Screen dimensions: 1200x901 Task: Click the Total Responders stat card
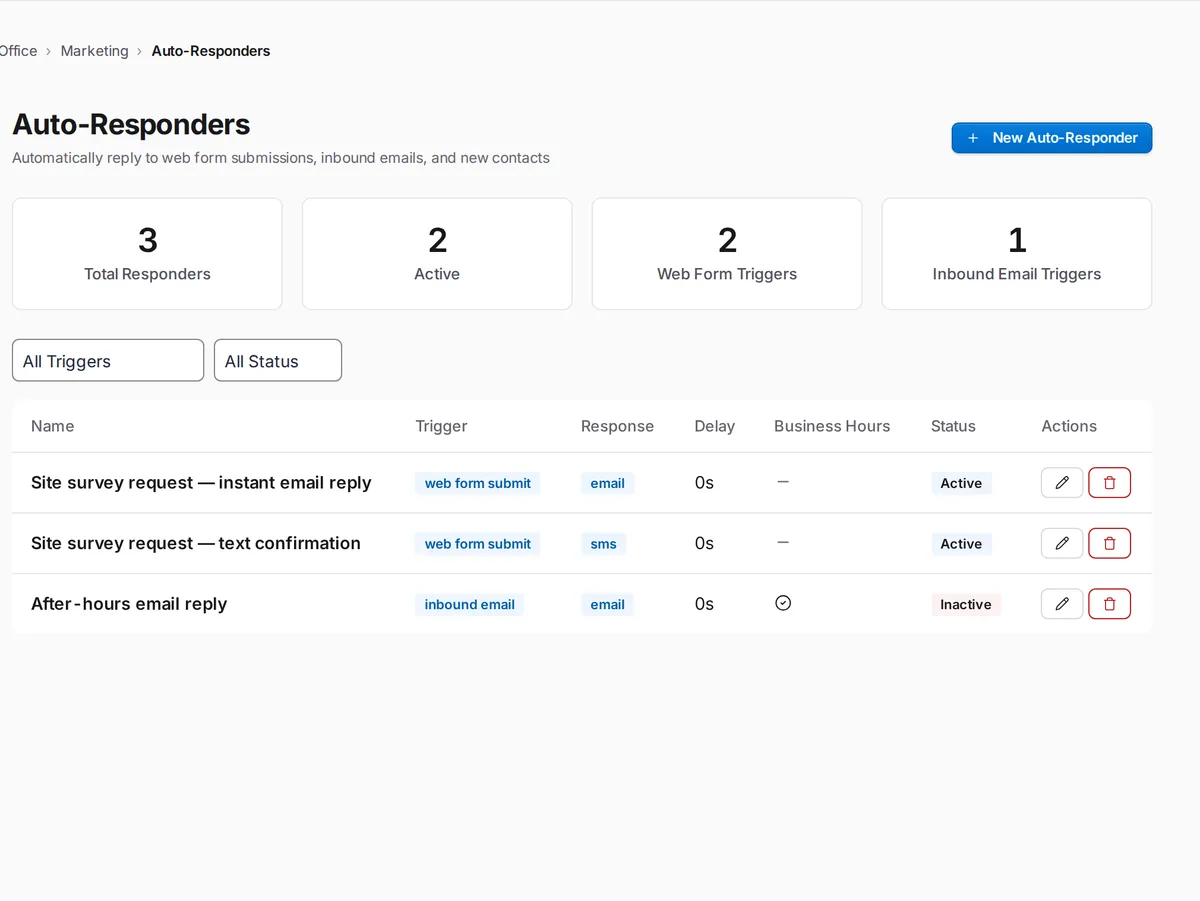[x=147, y=254]
